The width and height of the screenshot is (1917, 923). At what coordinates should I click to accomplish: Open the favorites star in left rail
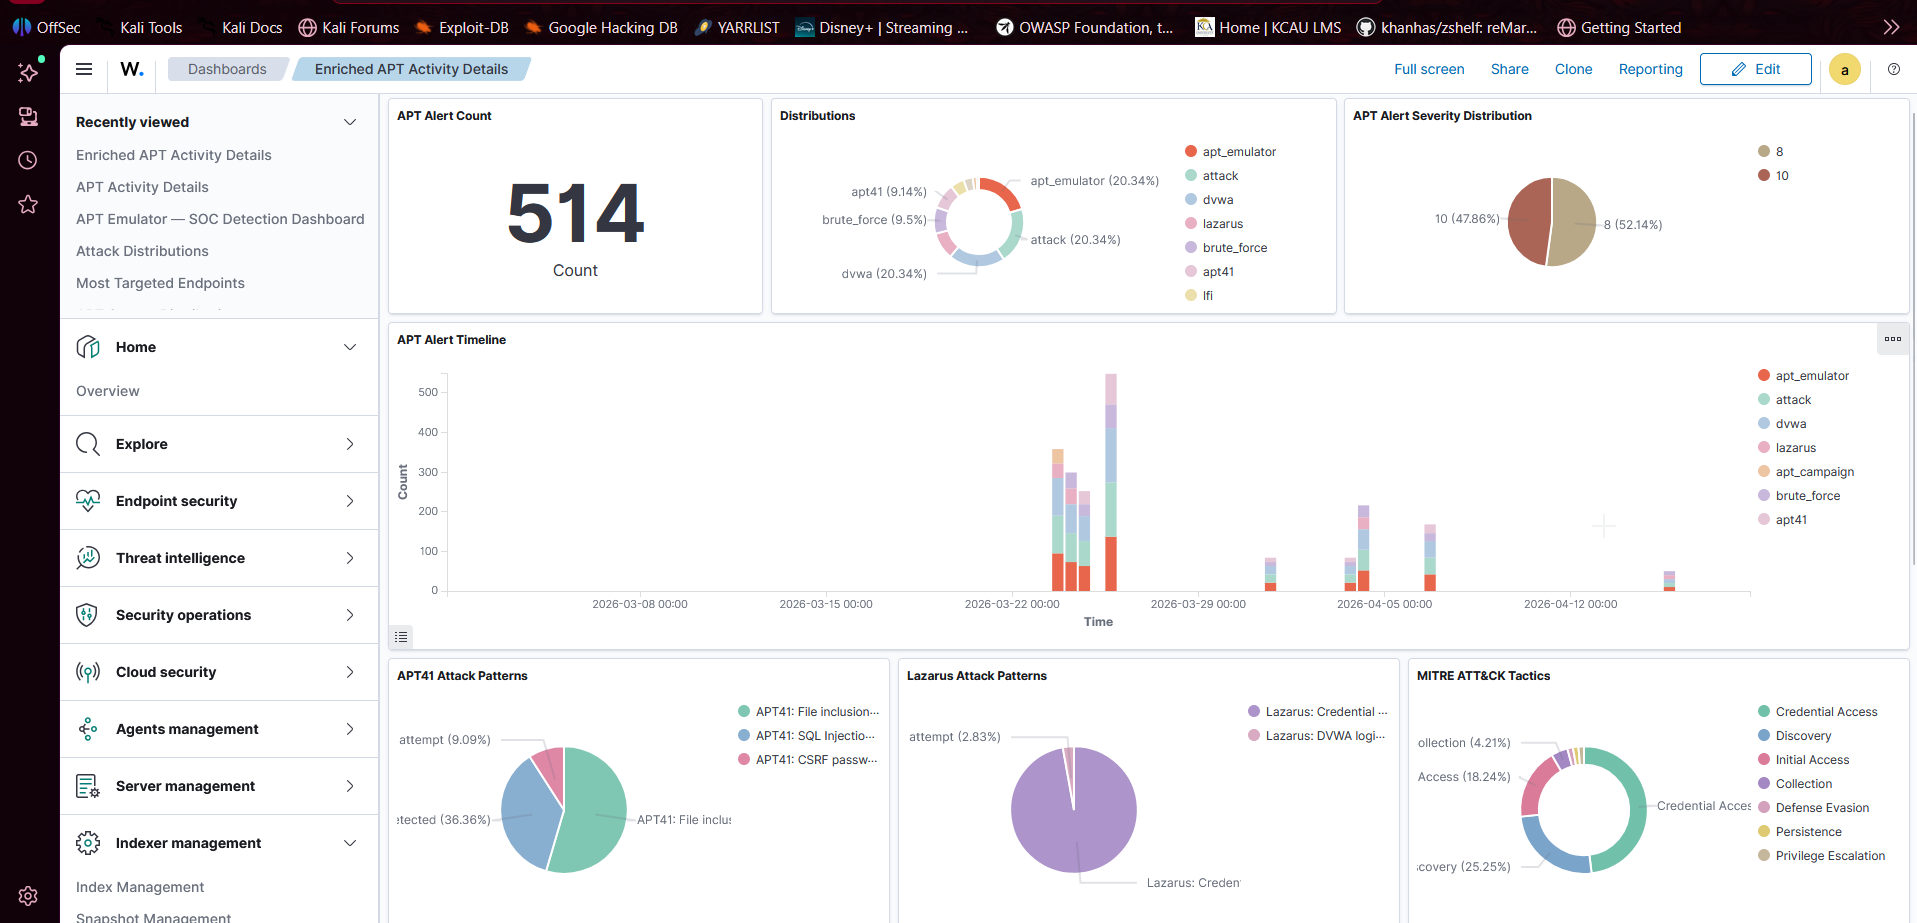pos(28,204)
